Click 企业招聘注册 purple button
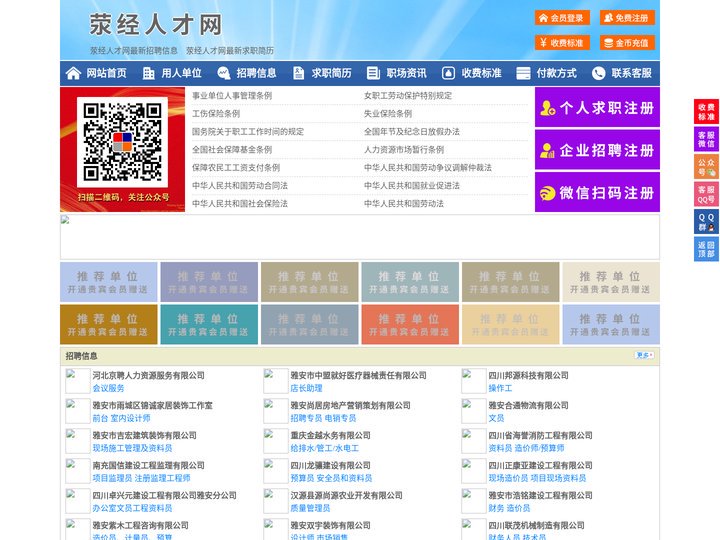 click(597, 150)
